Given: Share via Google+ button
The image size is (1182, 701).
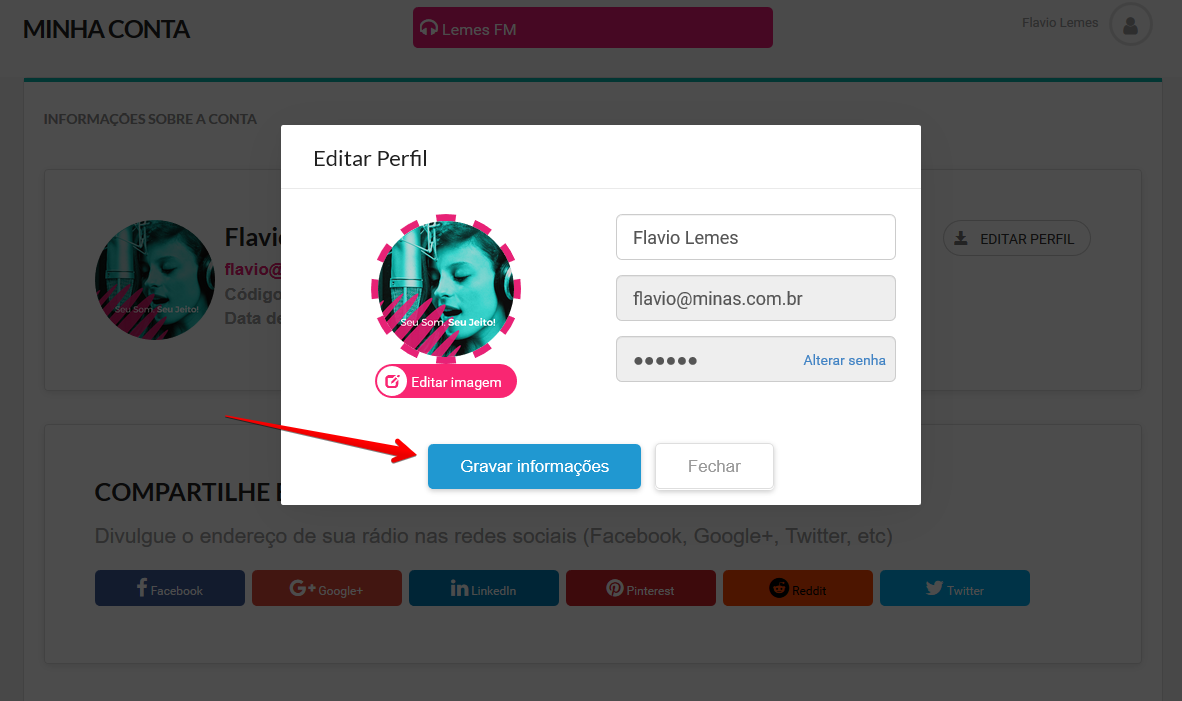Looking at the screenshot, I should pos(326,588).
